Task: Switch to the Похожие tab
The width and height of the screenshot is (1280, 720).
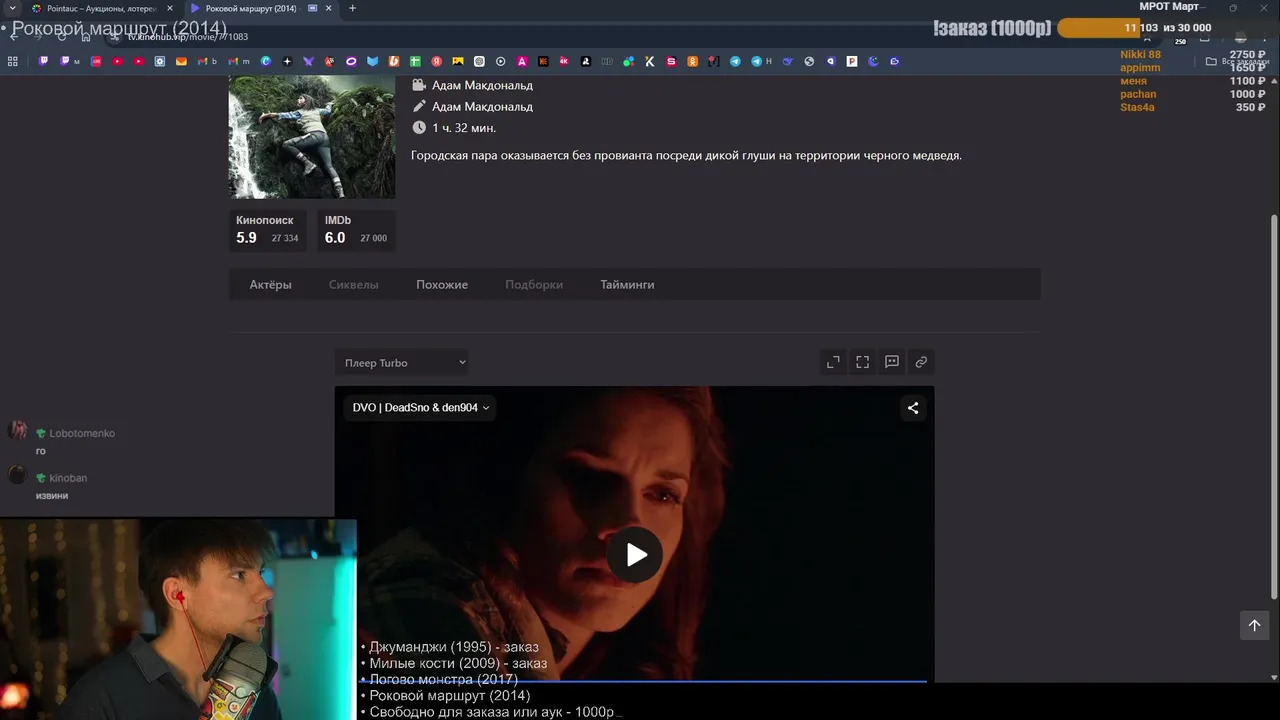Action: point(442,285)
